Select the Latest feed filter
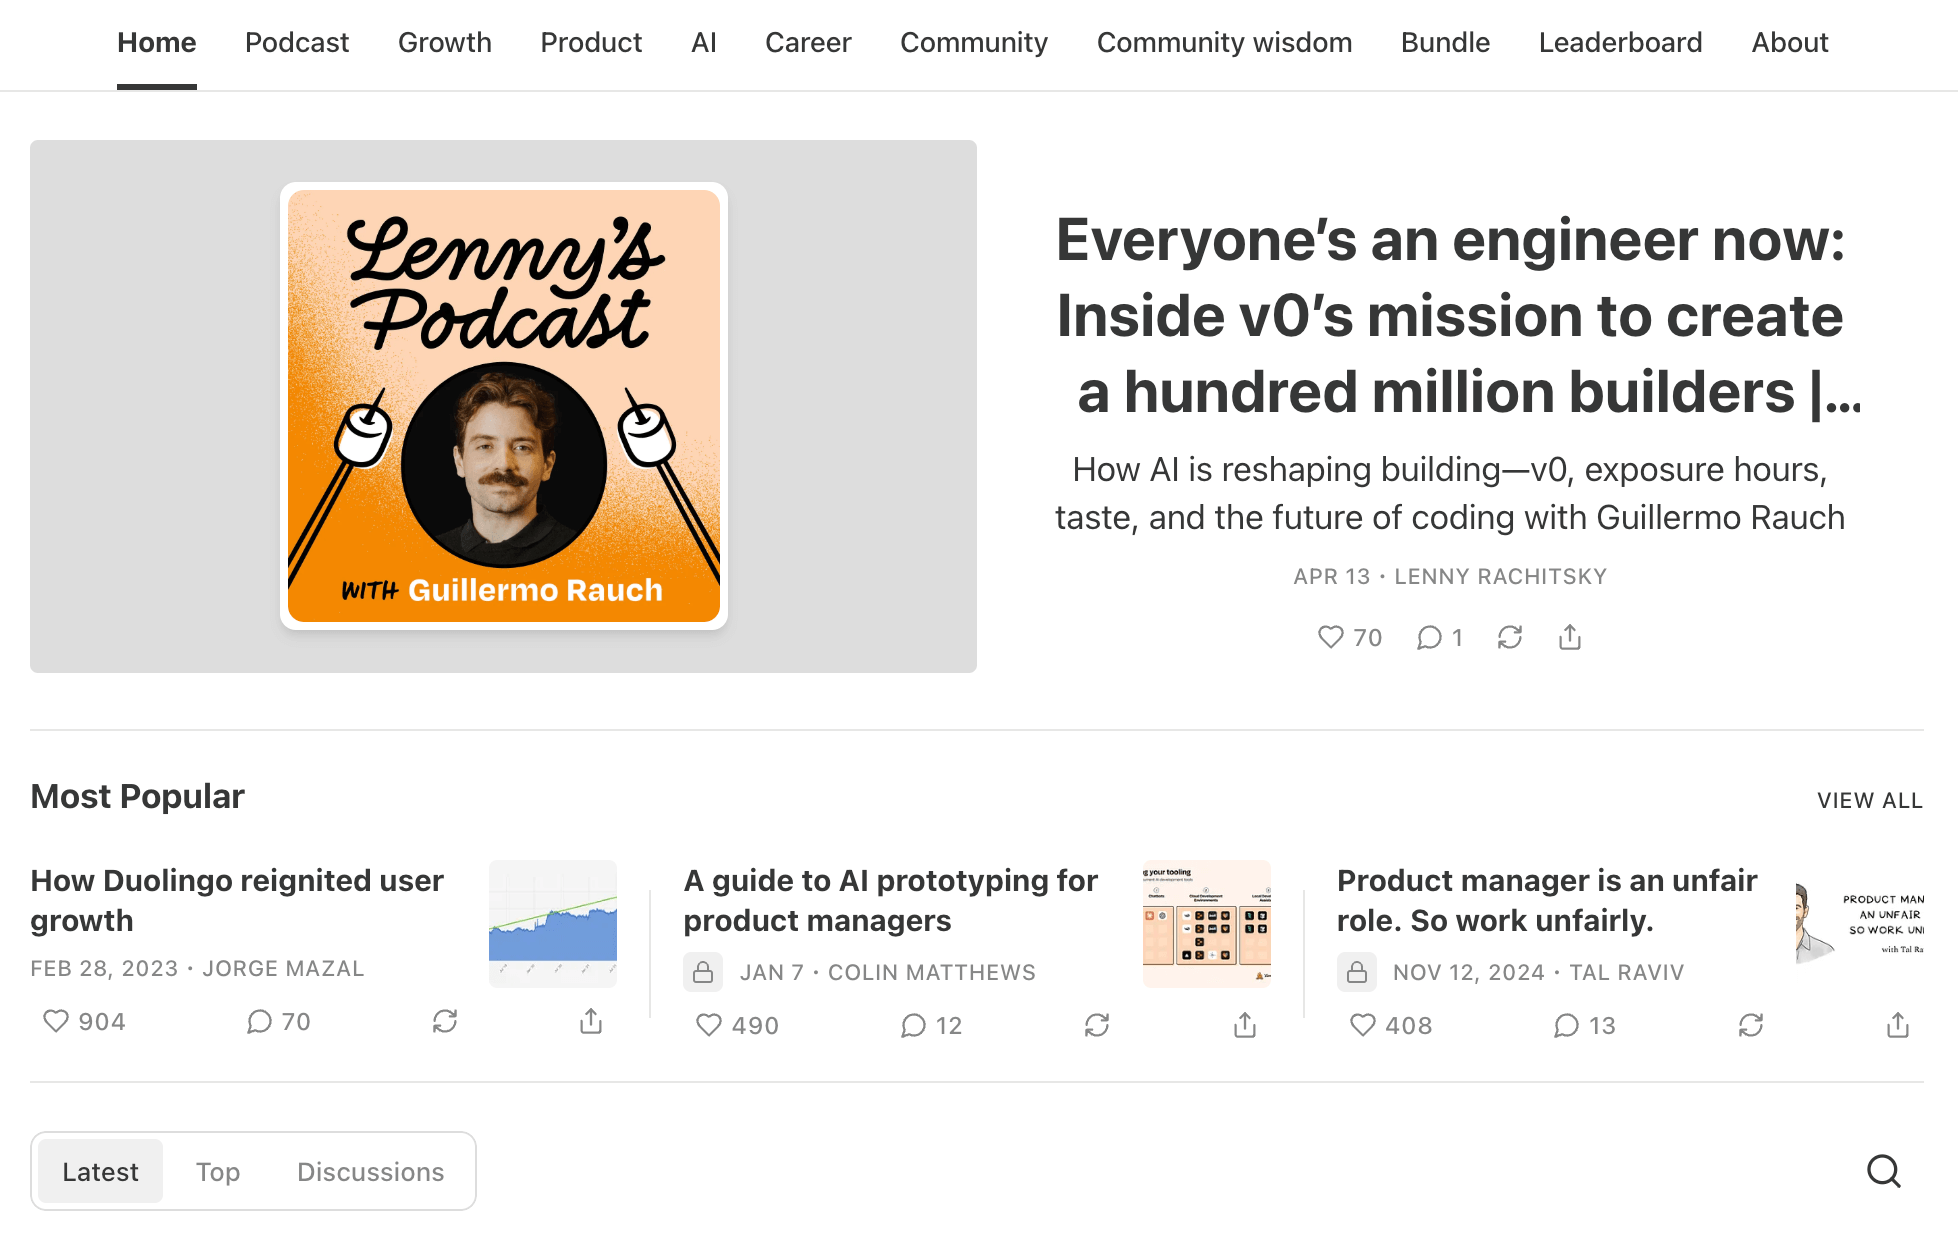Screen dimensions: 1958x1246 100,1171
